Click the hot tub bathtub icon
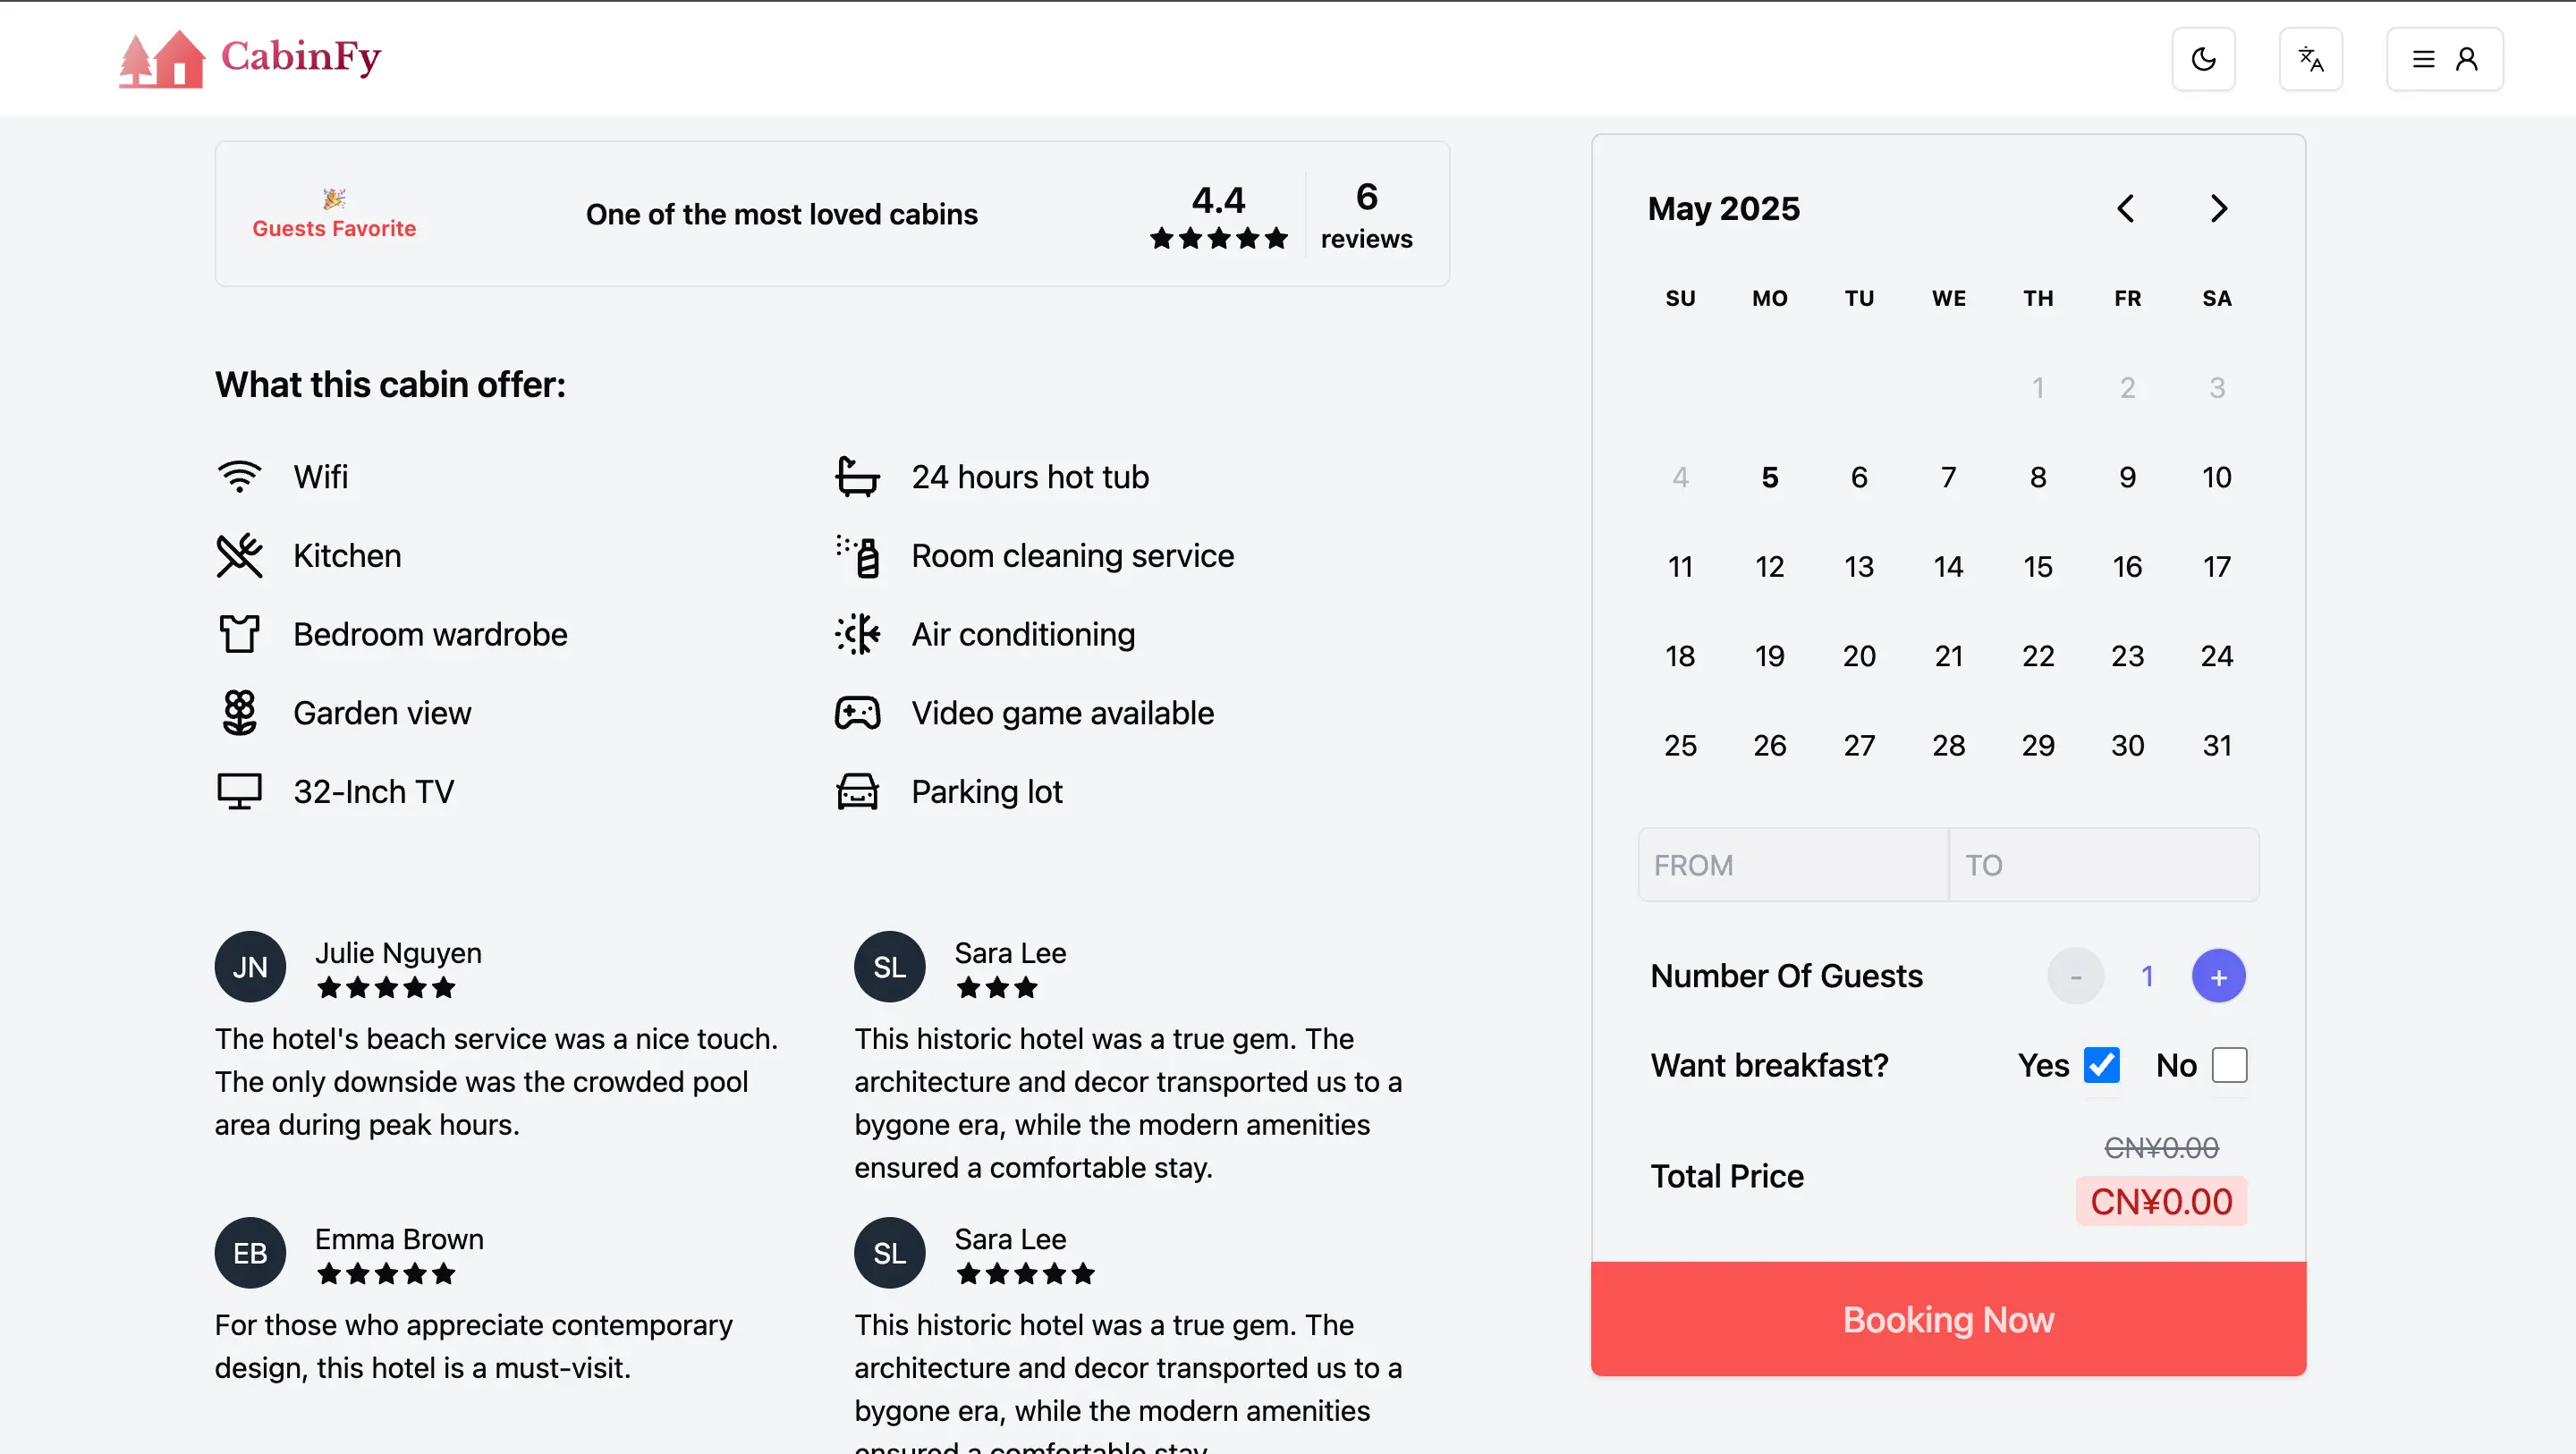The width and height of the screenshot is (2576, 1454). pos(857,477)
